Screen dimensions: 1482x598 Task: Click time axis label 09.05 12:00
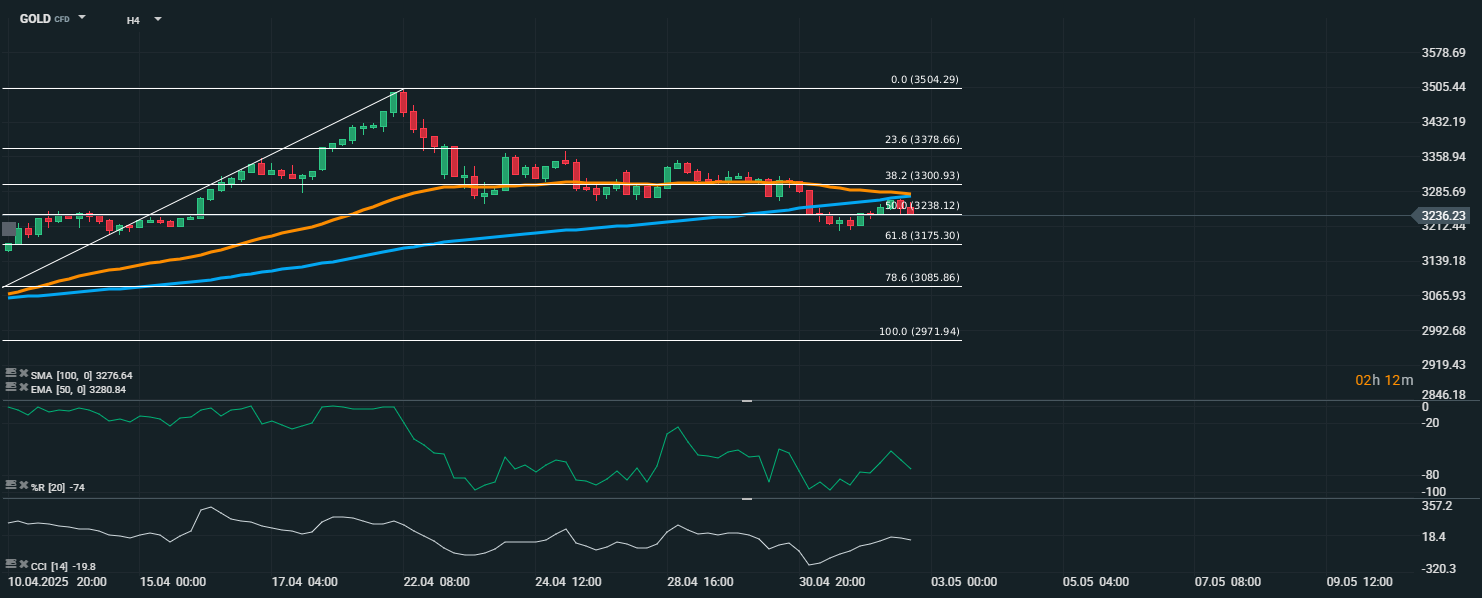1360,581
